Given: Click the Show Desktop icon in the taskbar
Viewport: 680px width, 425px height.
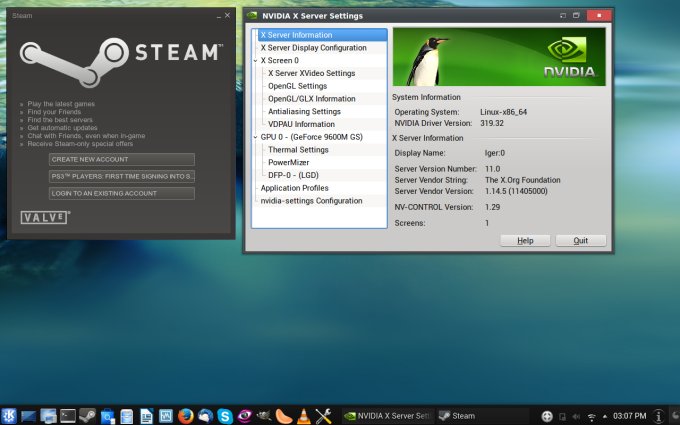Looking at the screenshot, I should click(x=29, y=416).
